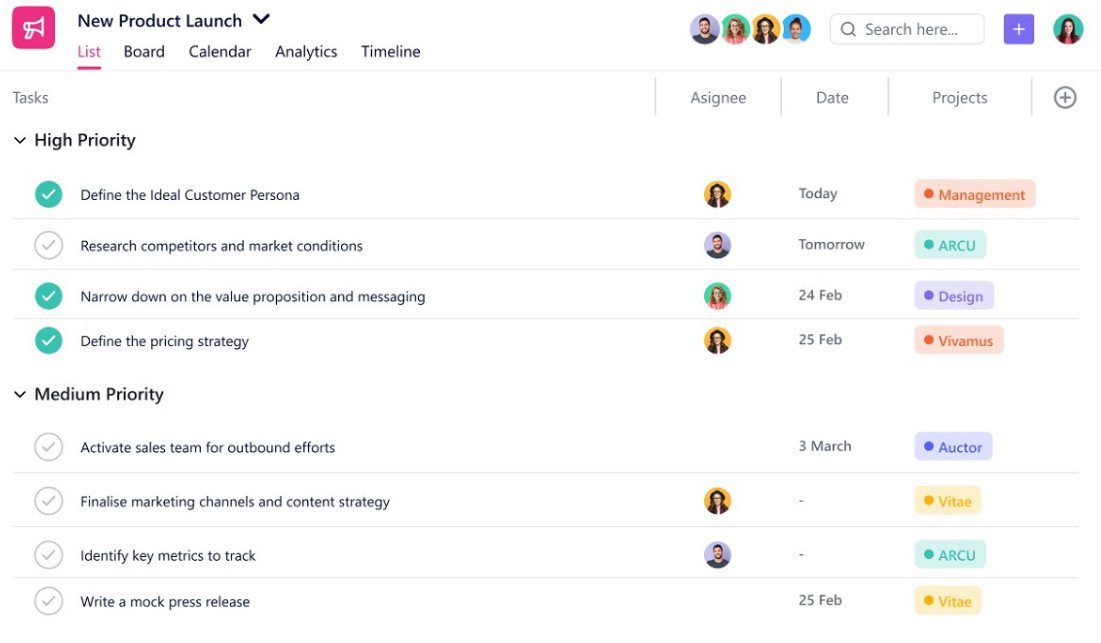
Task: Click inside the search input field
Action: click(910, 29)
